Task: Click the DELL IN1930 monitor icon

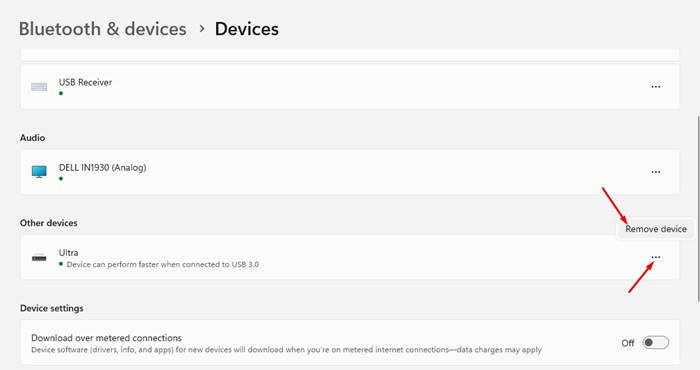Action: coord(39,171)
